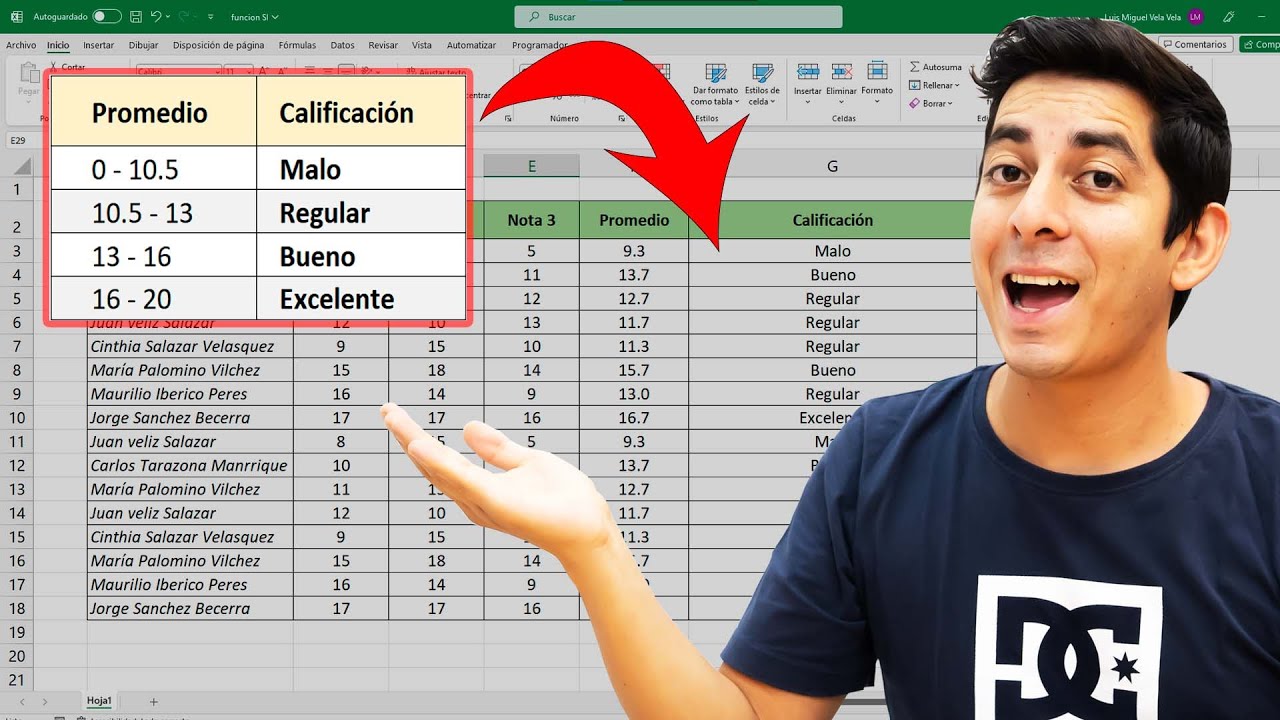Click the previous sheet navigation arrow
This screenshot has height=720, width=1280.
click(22, 702)
